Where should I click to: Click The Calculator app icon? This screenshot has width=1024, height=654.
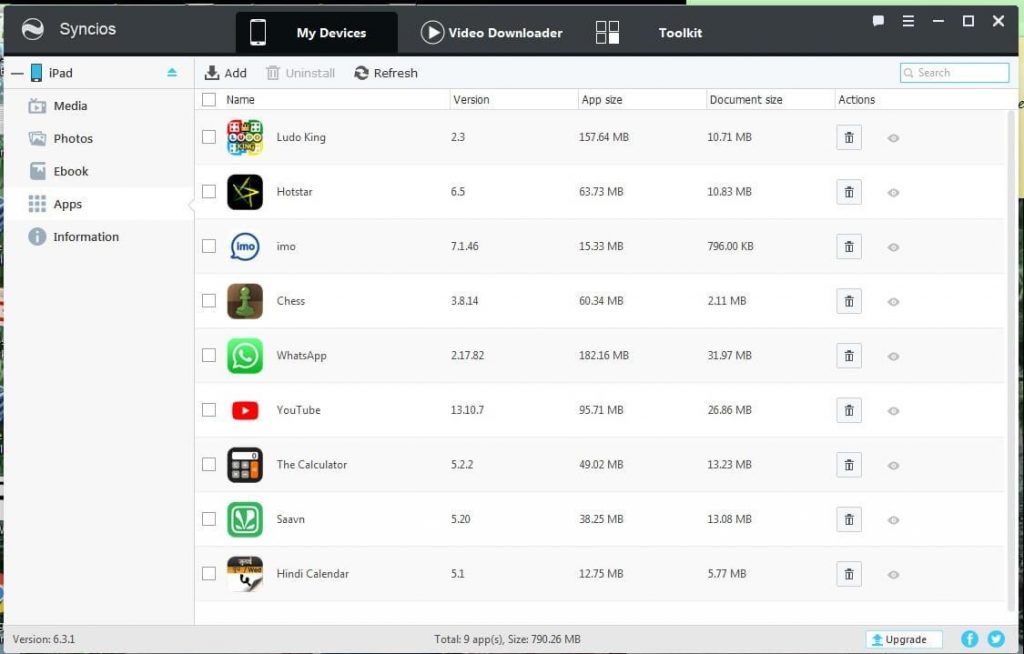point(245,465)
